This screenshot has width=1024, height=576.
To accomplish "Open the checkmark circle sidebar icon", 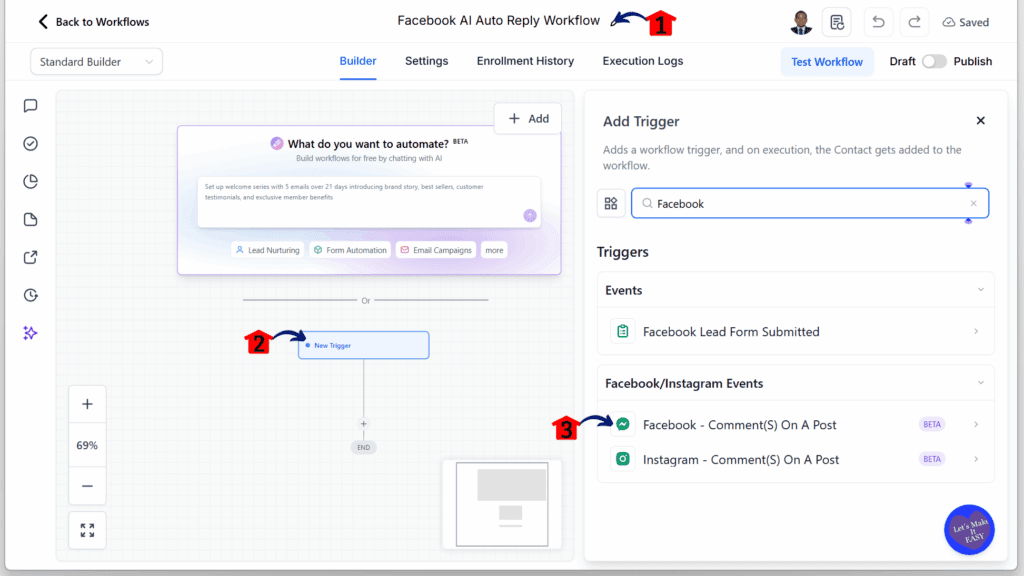I will click(x=30, y=144).
